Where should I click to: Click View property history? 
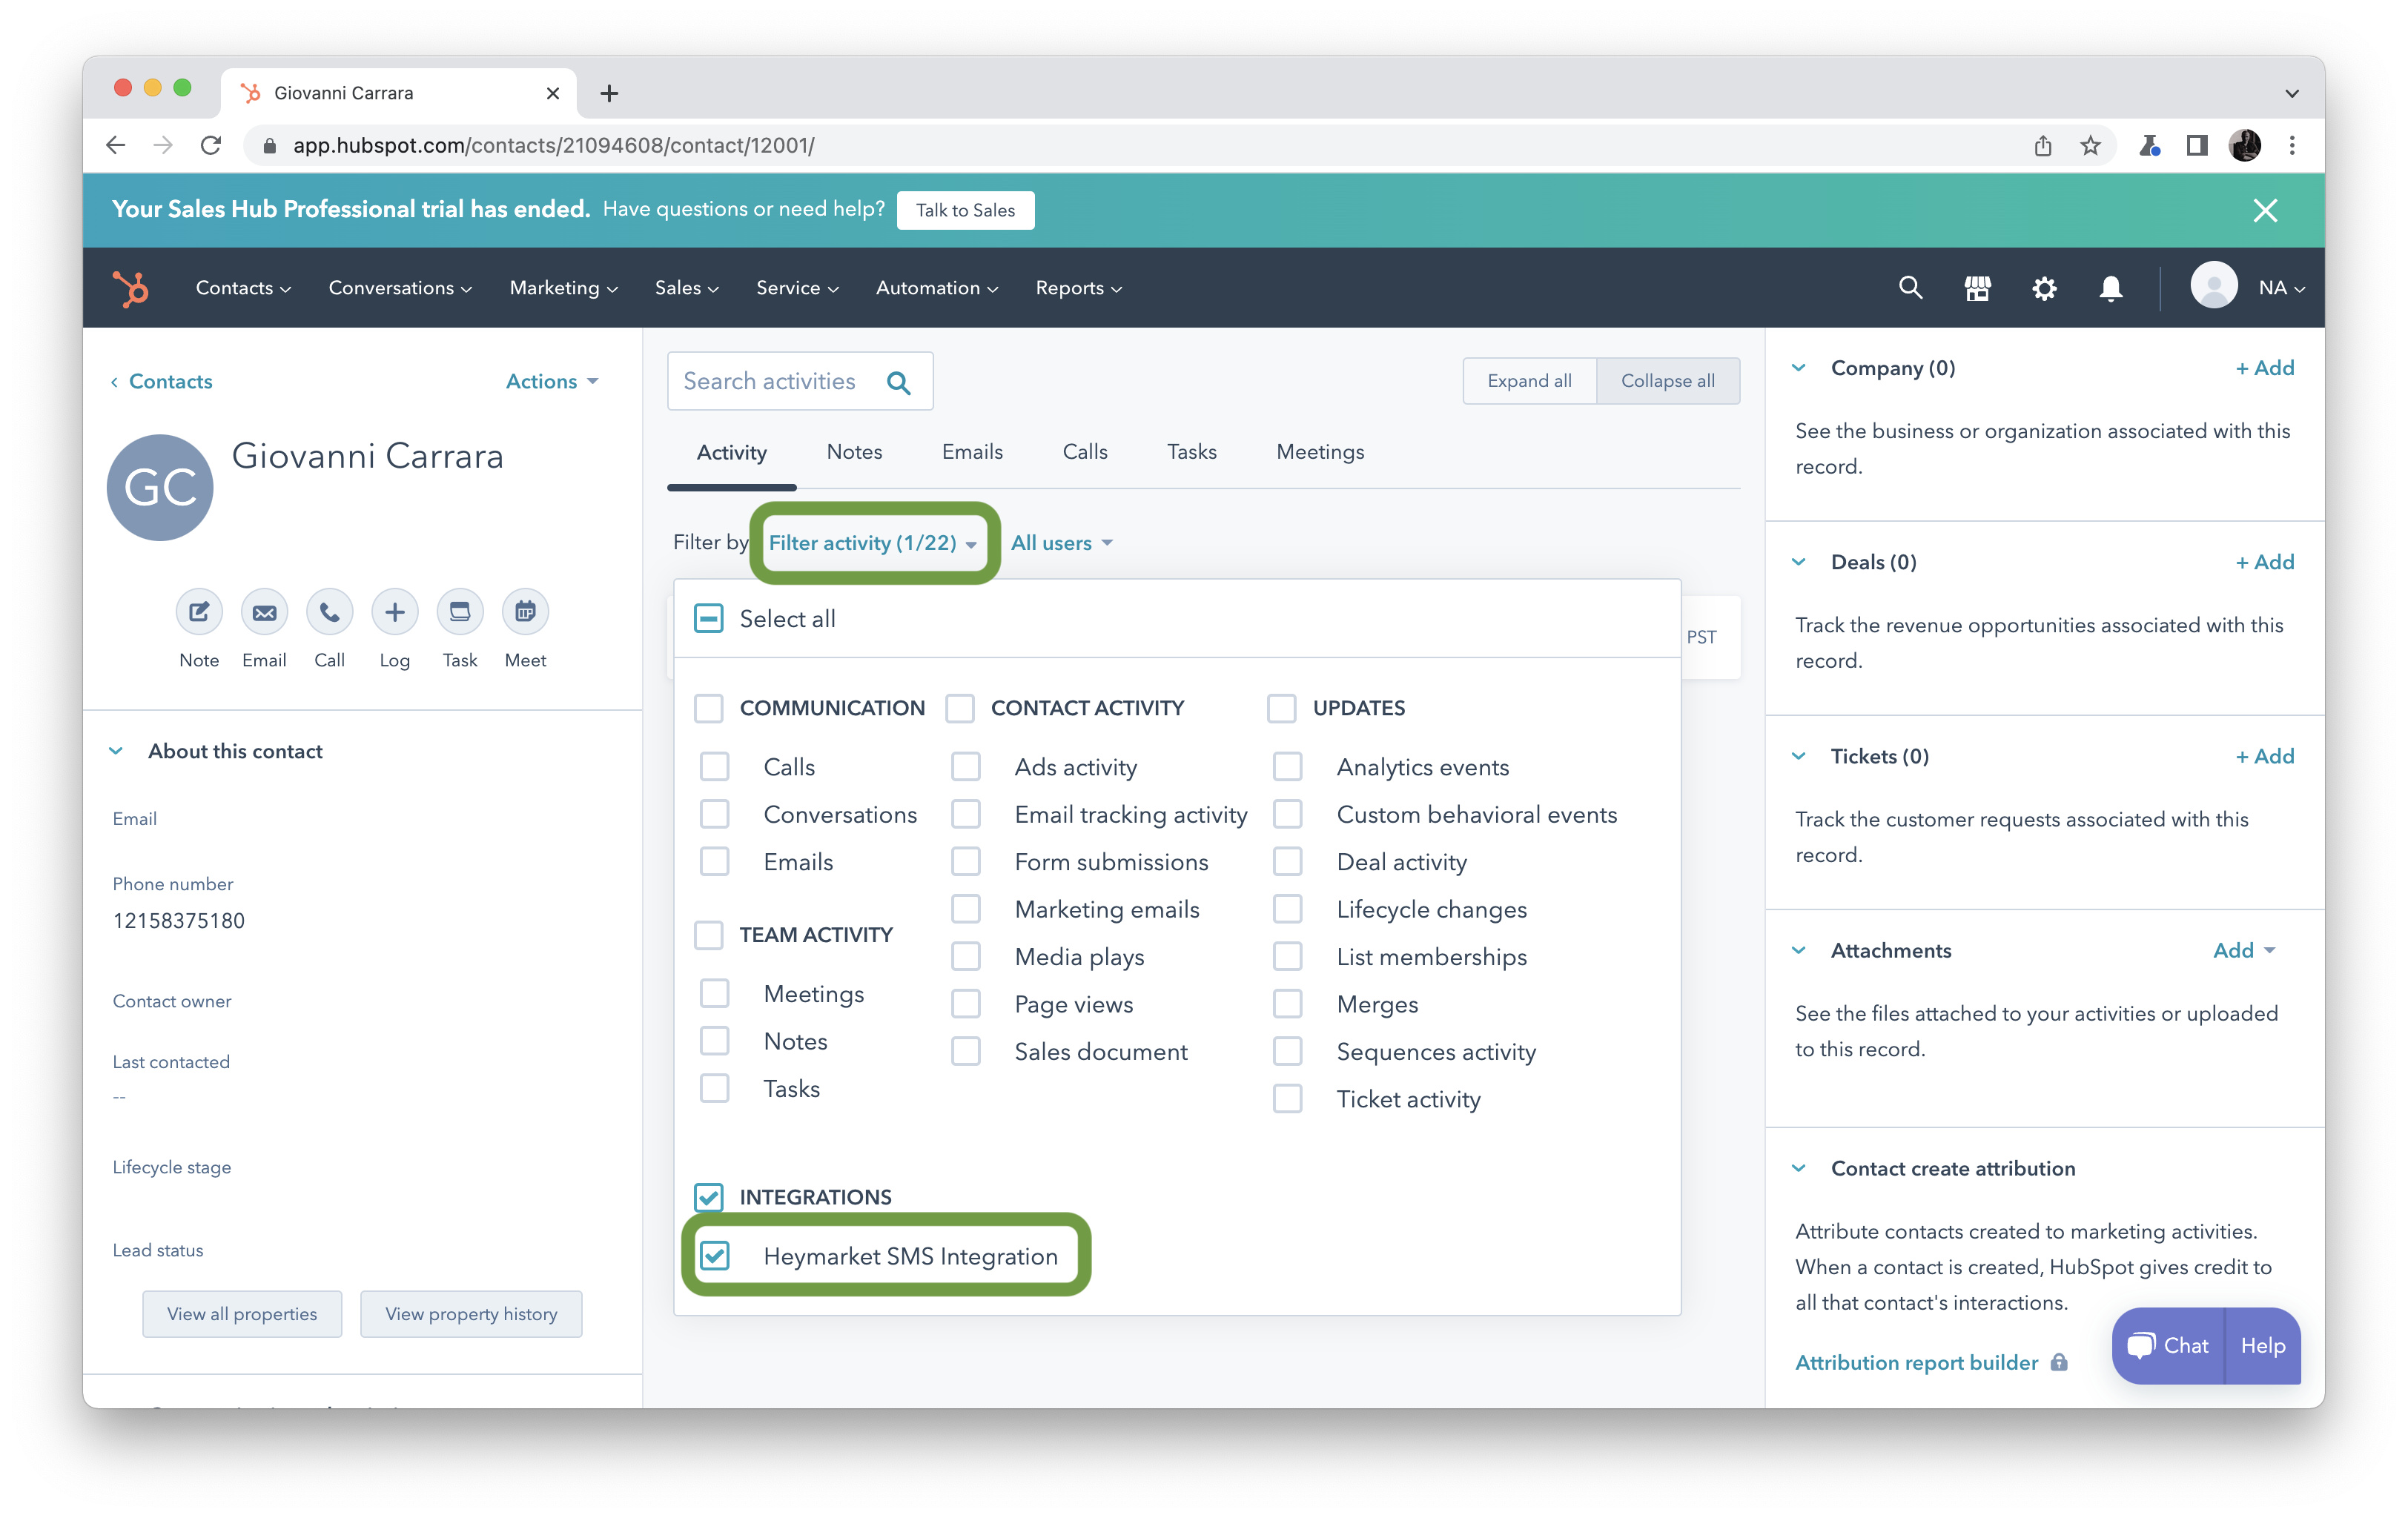coord(471,1314)
